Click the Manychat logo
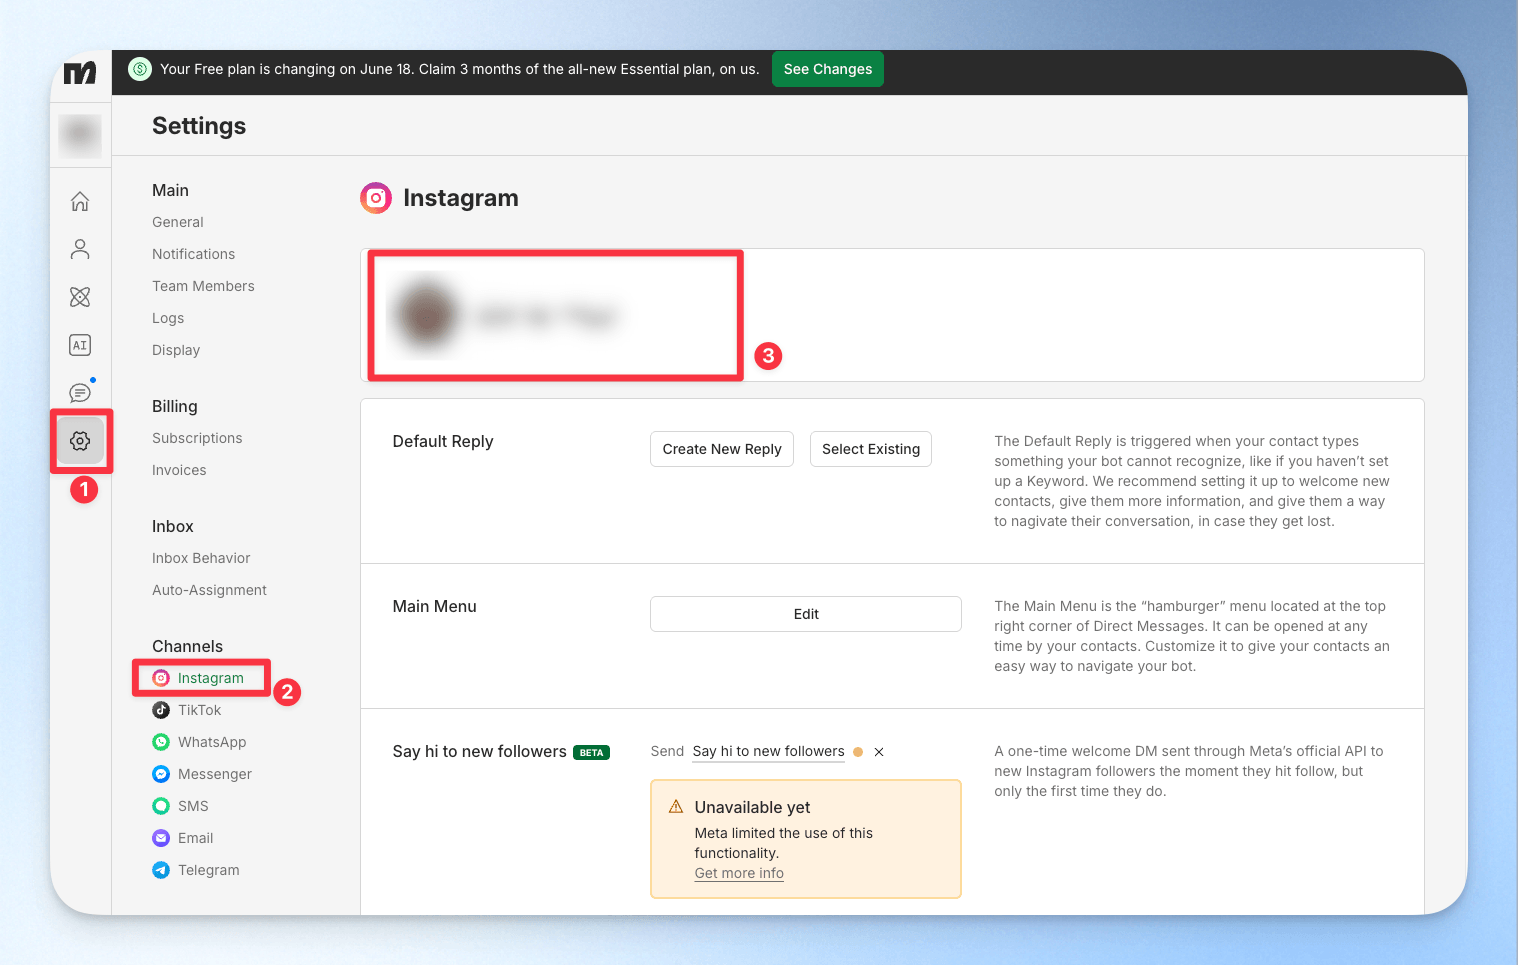 tap(80, 73)
